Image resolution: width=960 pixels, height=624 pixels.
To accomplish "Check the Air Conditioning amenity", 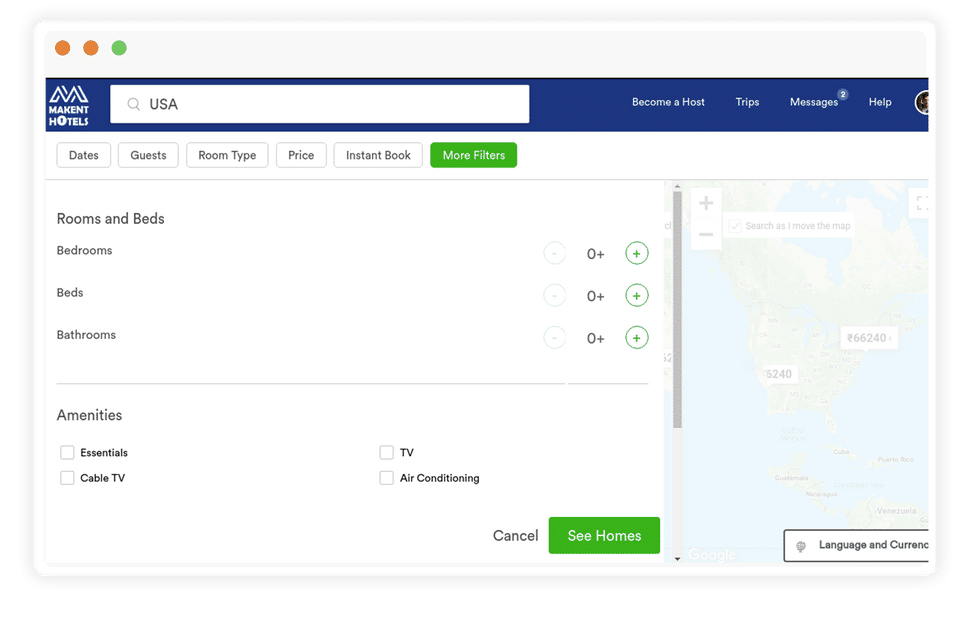I will click(386, 478).
